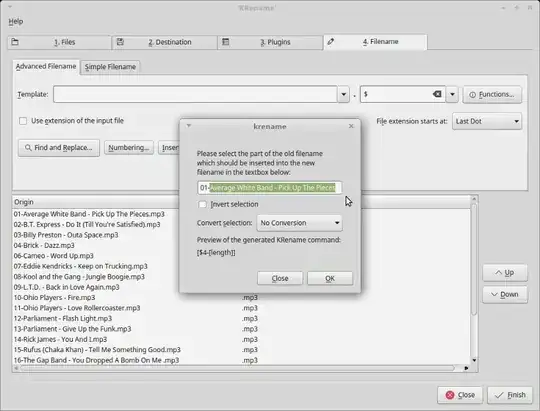The width and height of the screenshot is (540, 411).
Task: Move file up with the Up button
Action: 505,273
